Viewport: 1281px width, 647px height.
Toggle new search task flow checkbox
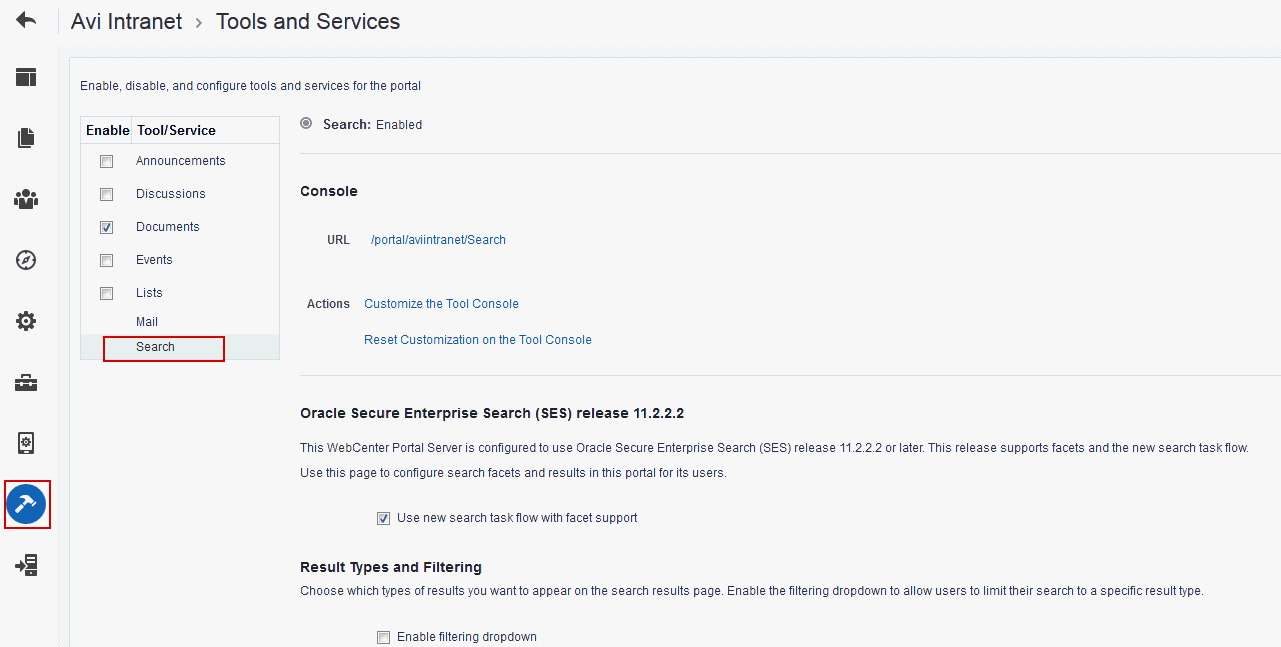pos(383,518)
